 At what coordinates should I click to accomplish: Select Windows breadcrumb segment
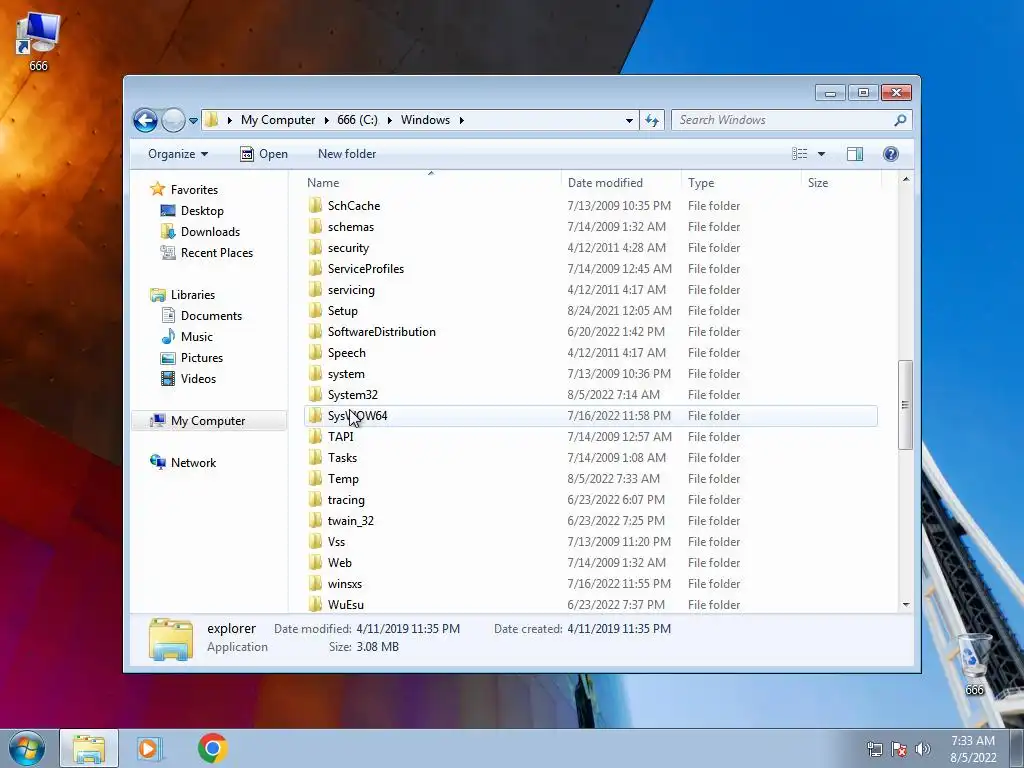pyautogui.click(x=425, y=120)
